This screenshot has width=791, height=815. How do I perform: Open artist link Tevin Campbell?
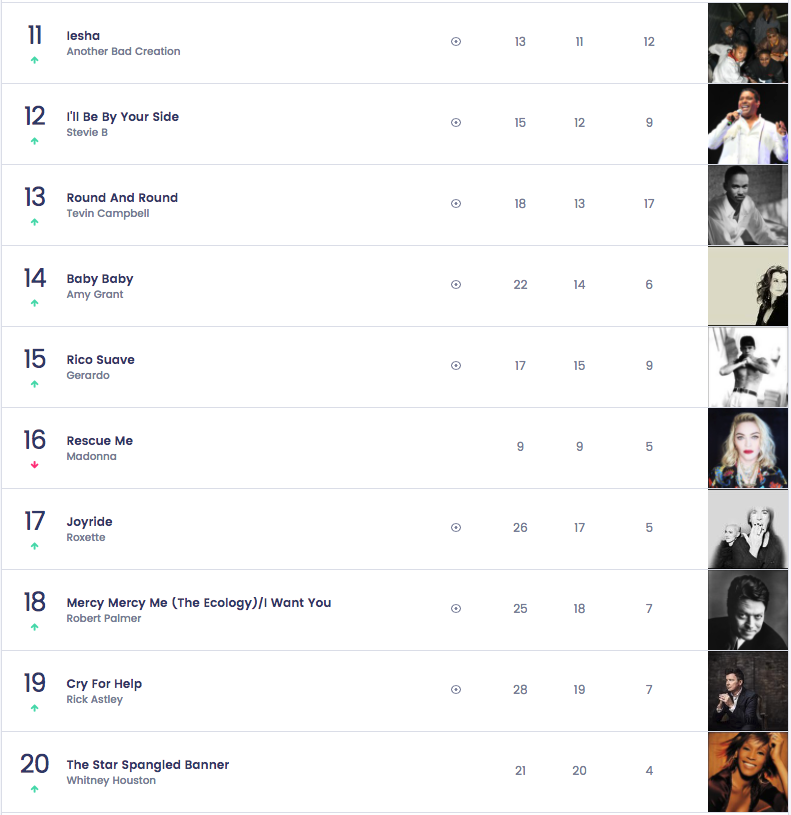108,213
